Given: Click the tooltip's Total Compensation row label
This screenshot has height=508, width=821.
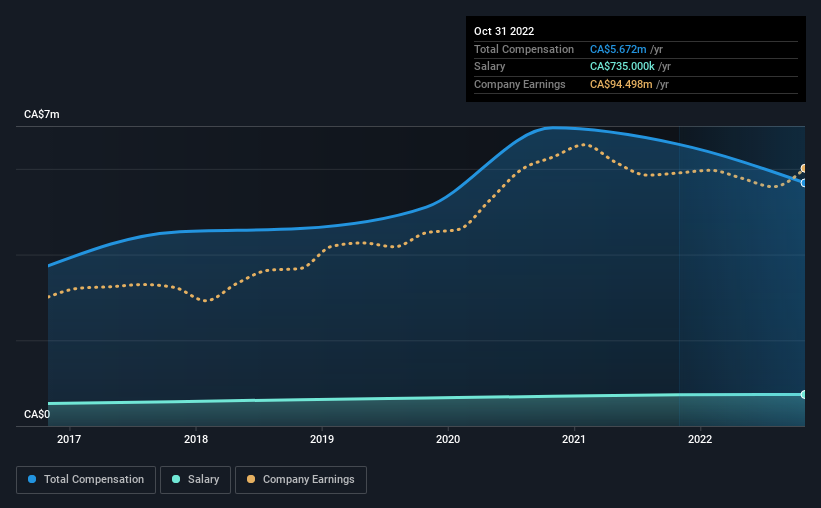Looking at the screenshot, I should [524, 49].
